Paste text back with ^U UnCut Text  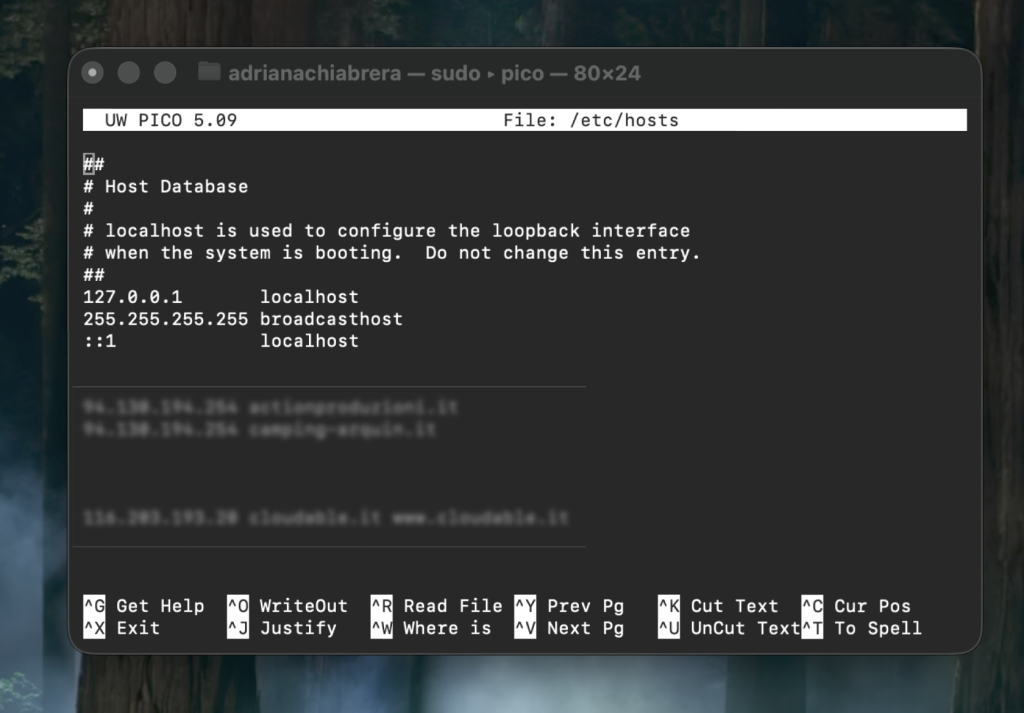click(x=731, y=628)
